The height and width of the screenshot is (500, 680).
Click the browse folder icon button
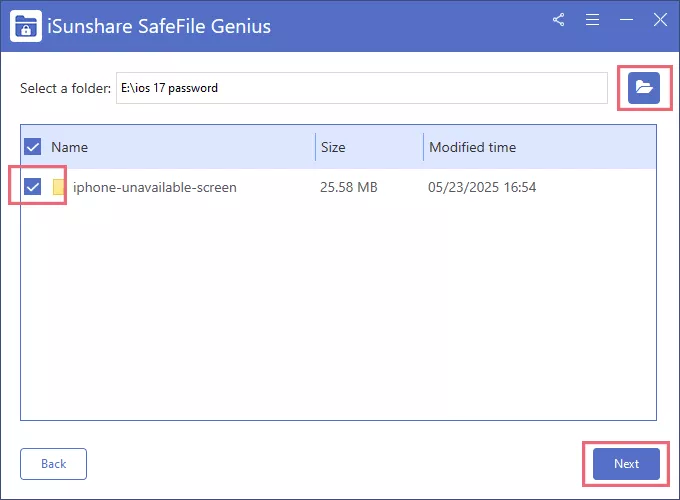click(x=644, y=88)
